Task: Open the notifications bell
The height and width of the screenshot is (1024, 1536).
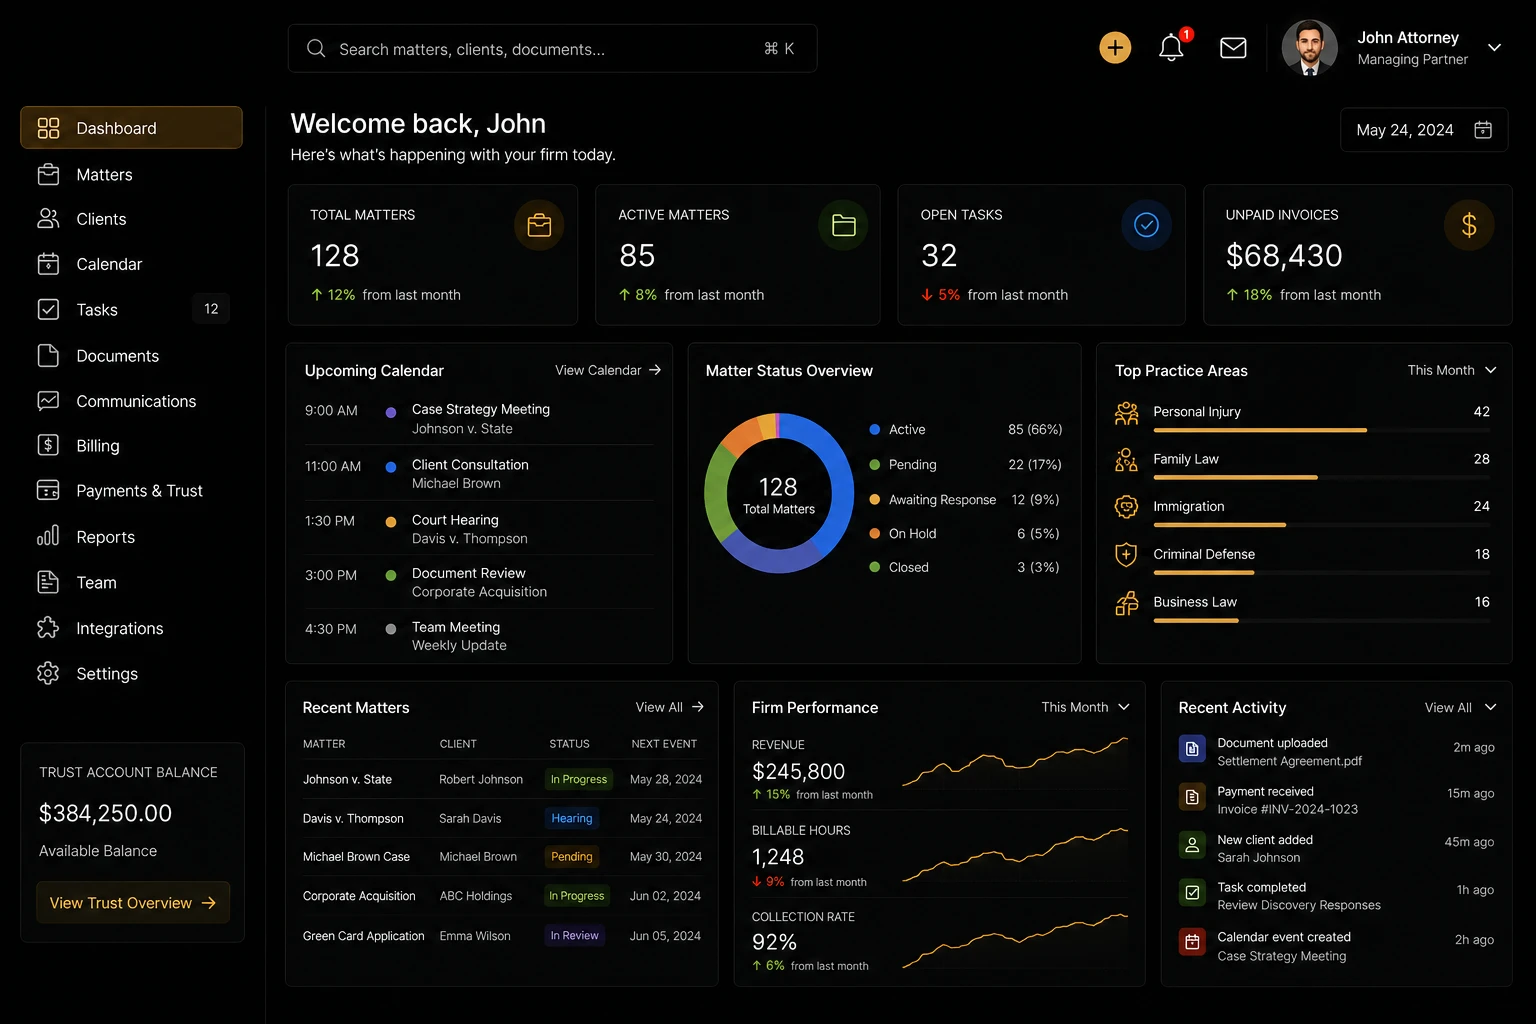Action: [x=1171, y=48]
